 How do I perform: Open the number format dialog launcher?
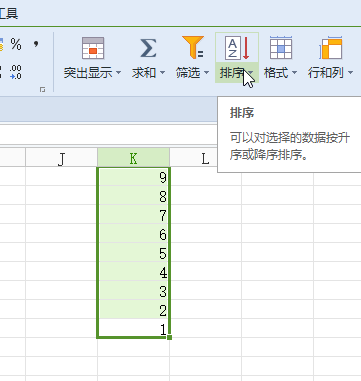tap(42, 90)
